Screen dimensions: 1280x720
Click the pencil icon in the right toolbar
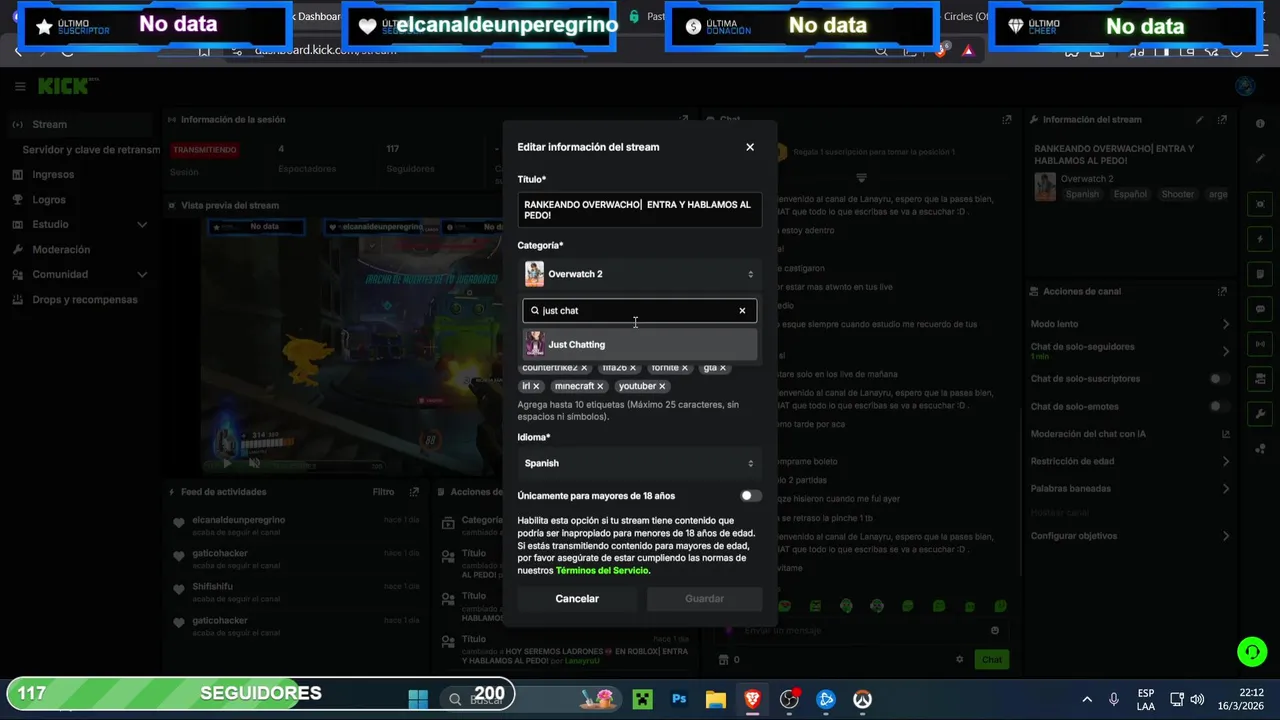1260,159
